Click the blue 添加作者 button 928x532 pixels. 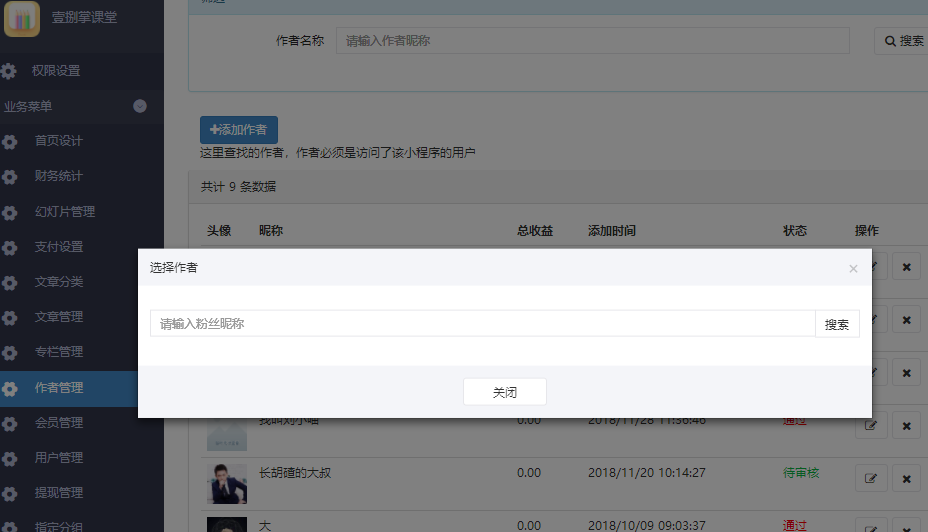click(239, 130)
